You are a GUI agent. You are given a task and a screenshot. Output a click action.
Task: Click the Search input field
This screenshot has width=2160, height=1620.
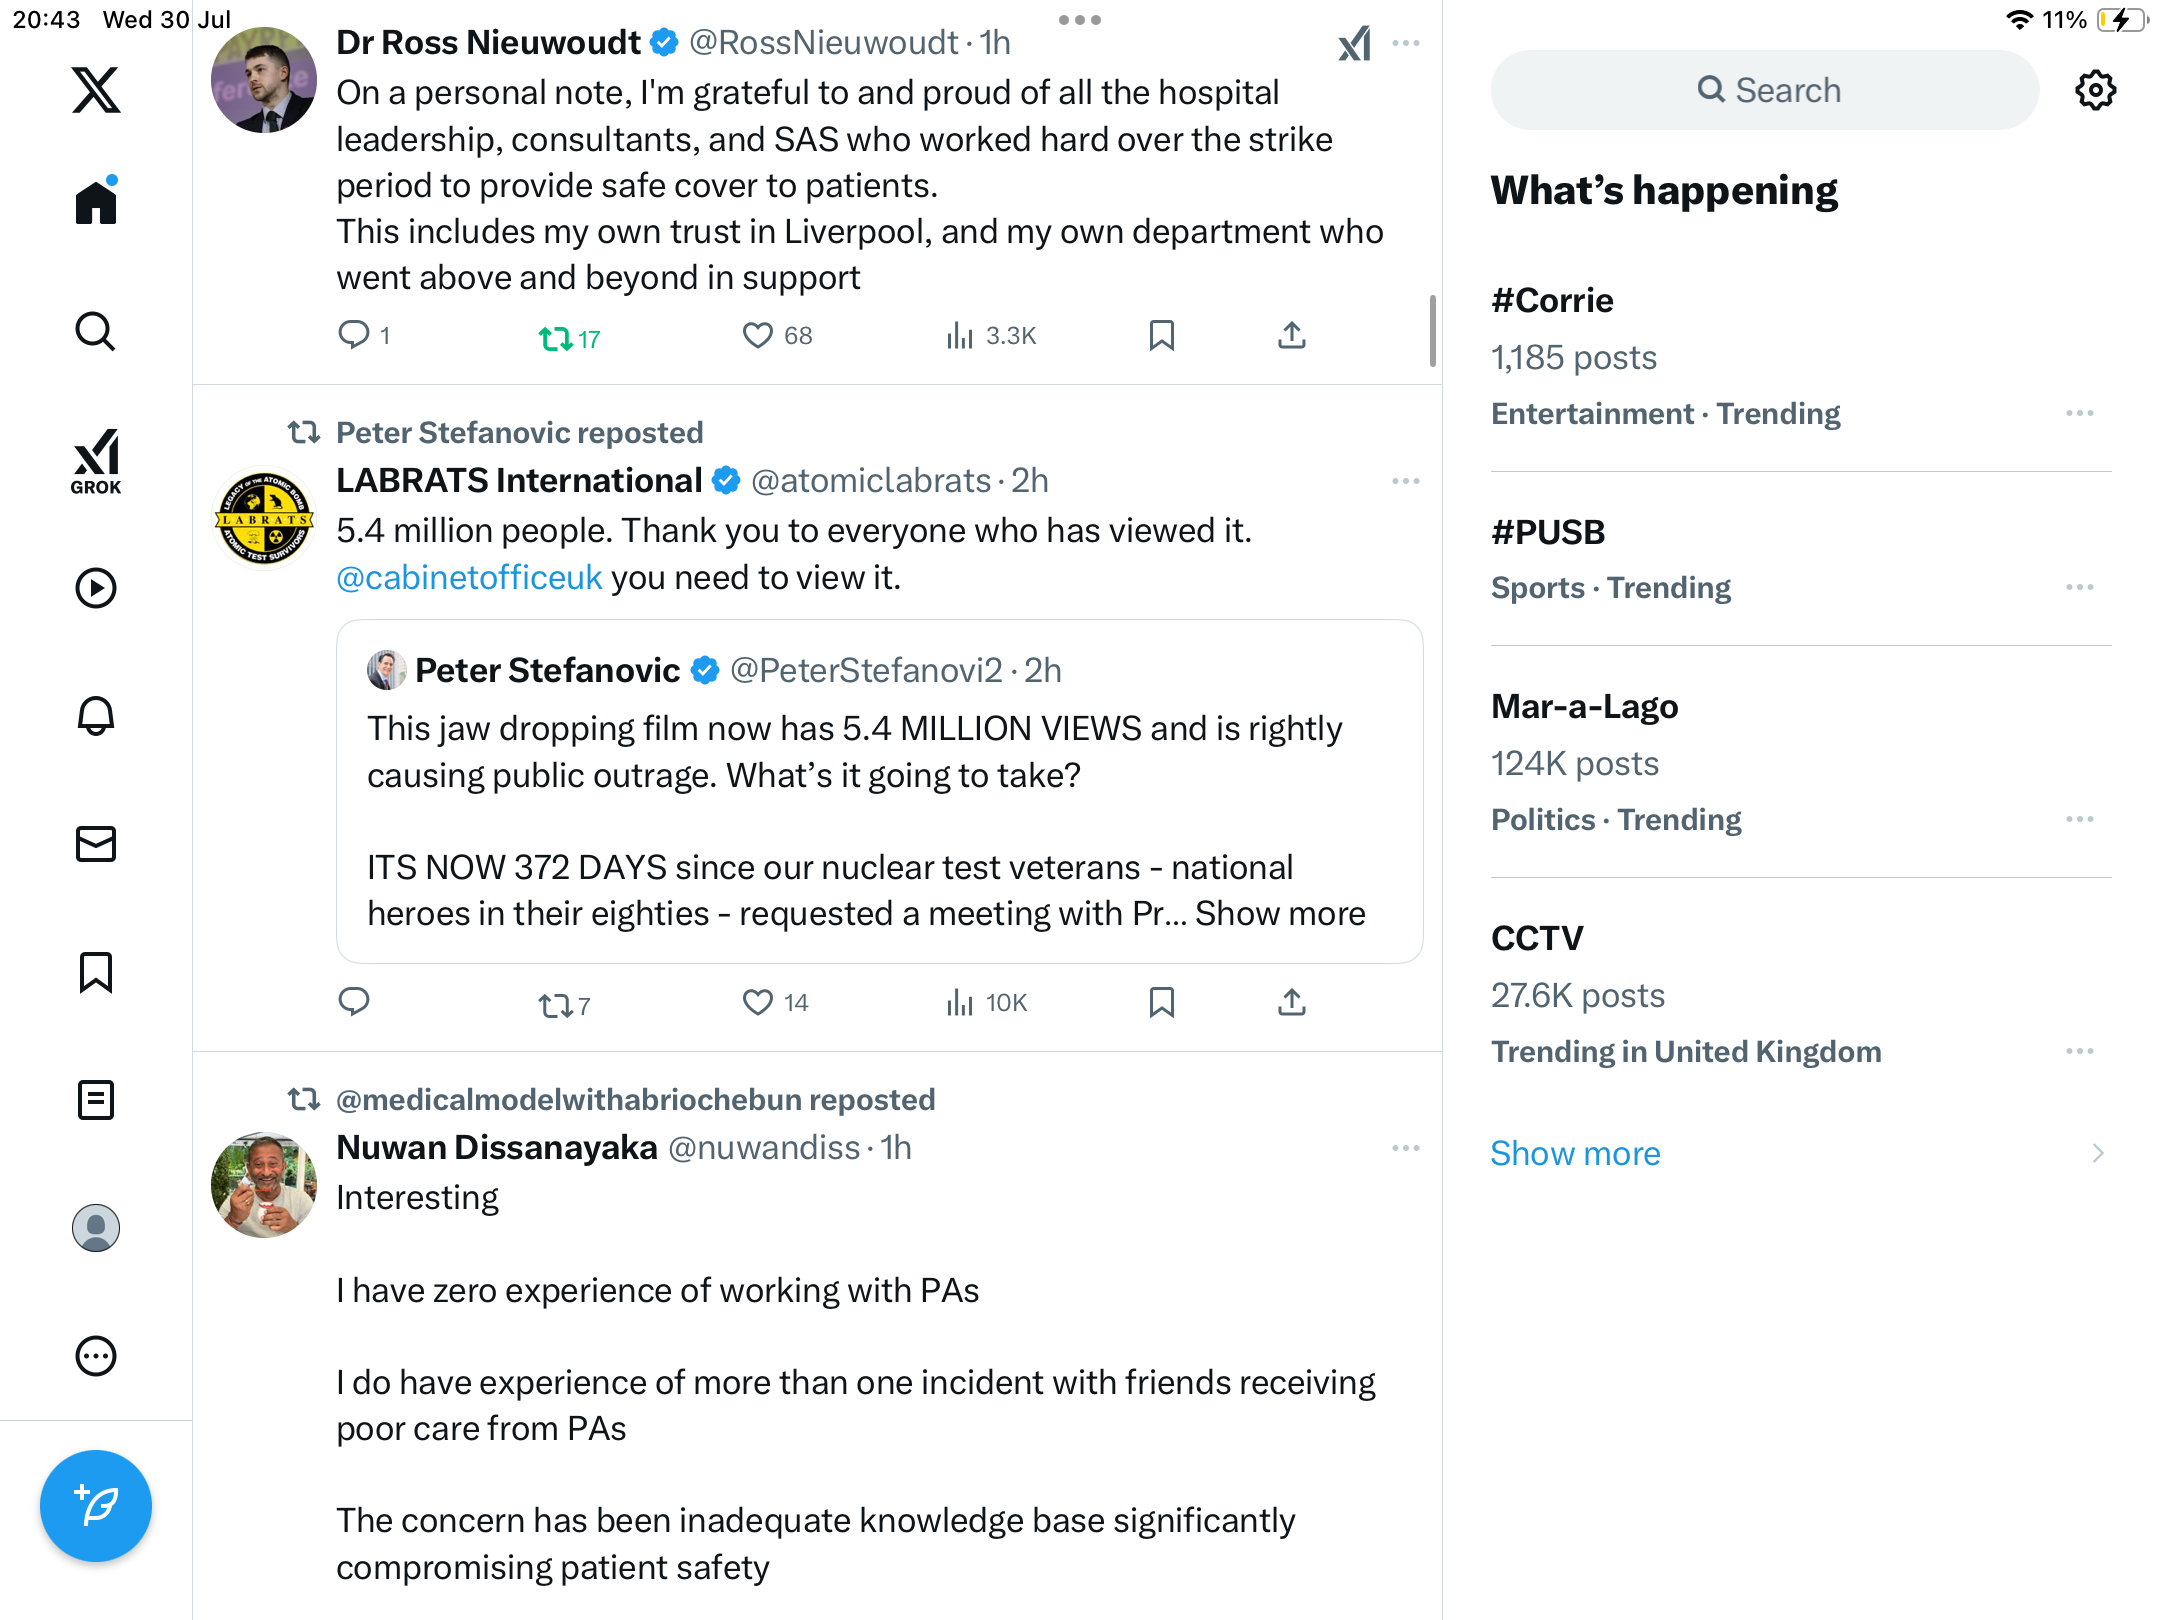tap(1765, 90)
